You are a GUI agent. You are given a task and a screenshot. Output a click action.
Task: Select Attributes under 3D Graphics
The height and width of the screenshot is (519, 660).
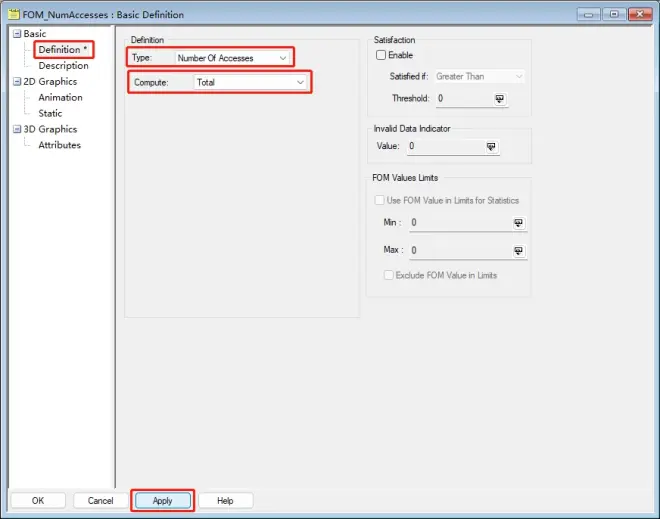tap(59, 145)
